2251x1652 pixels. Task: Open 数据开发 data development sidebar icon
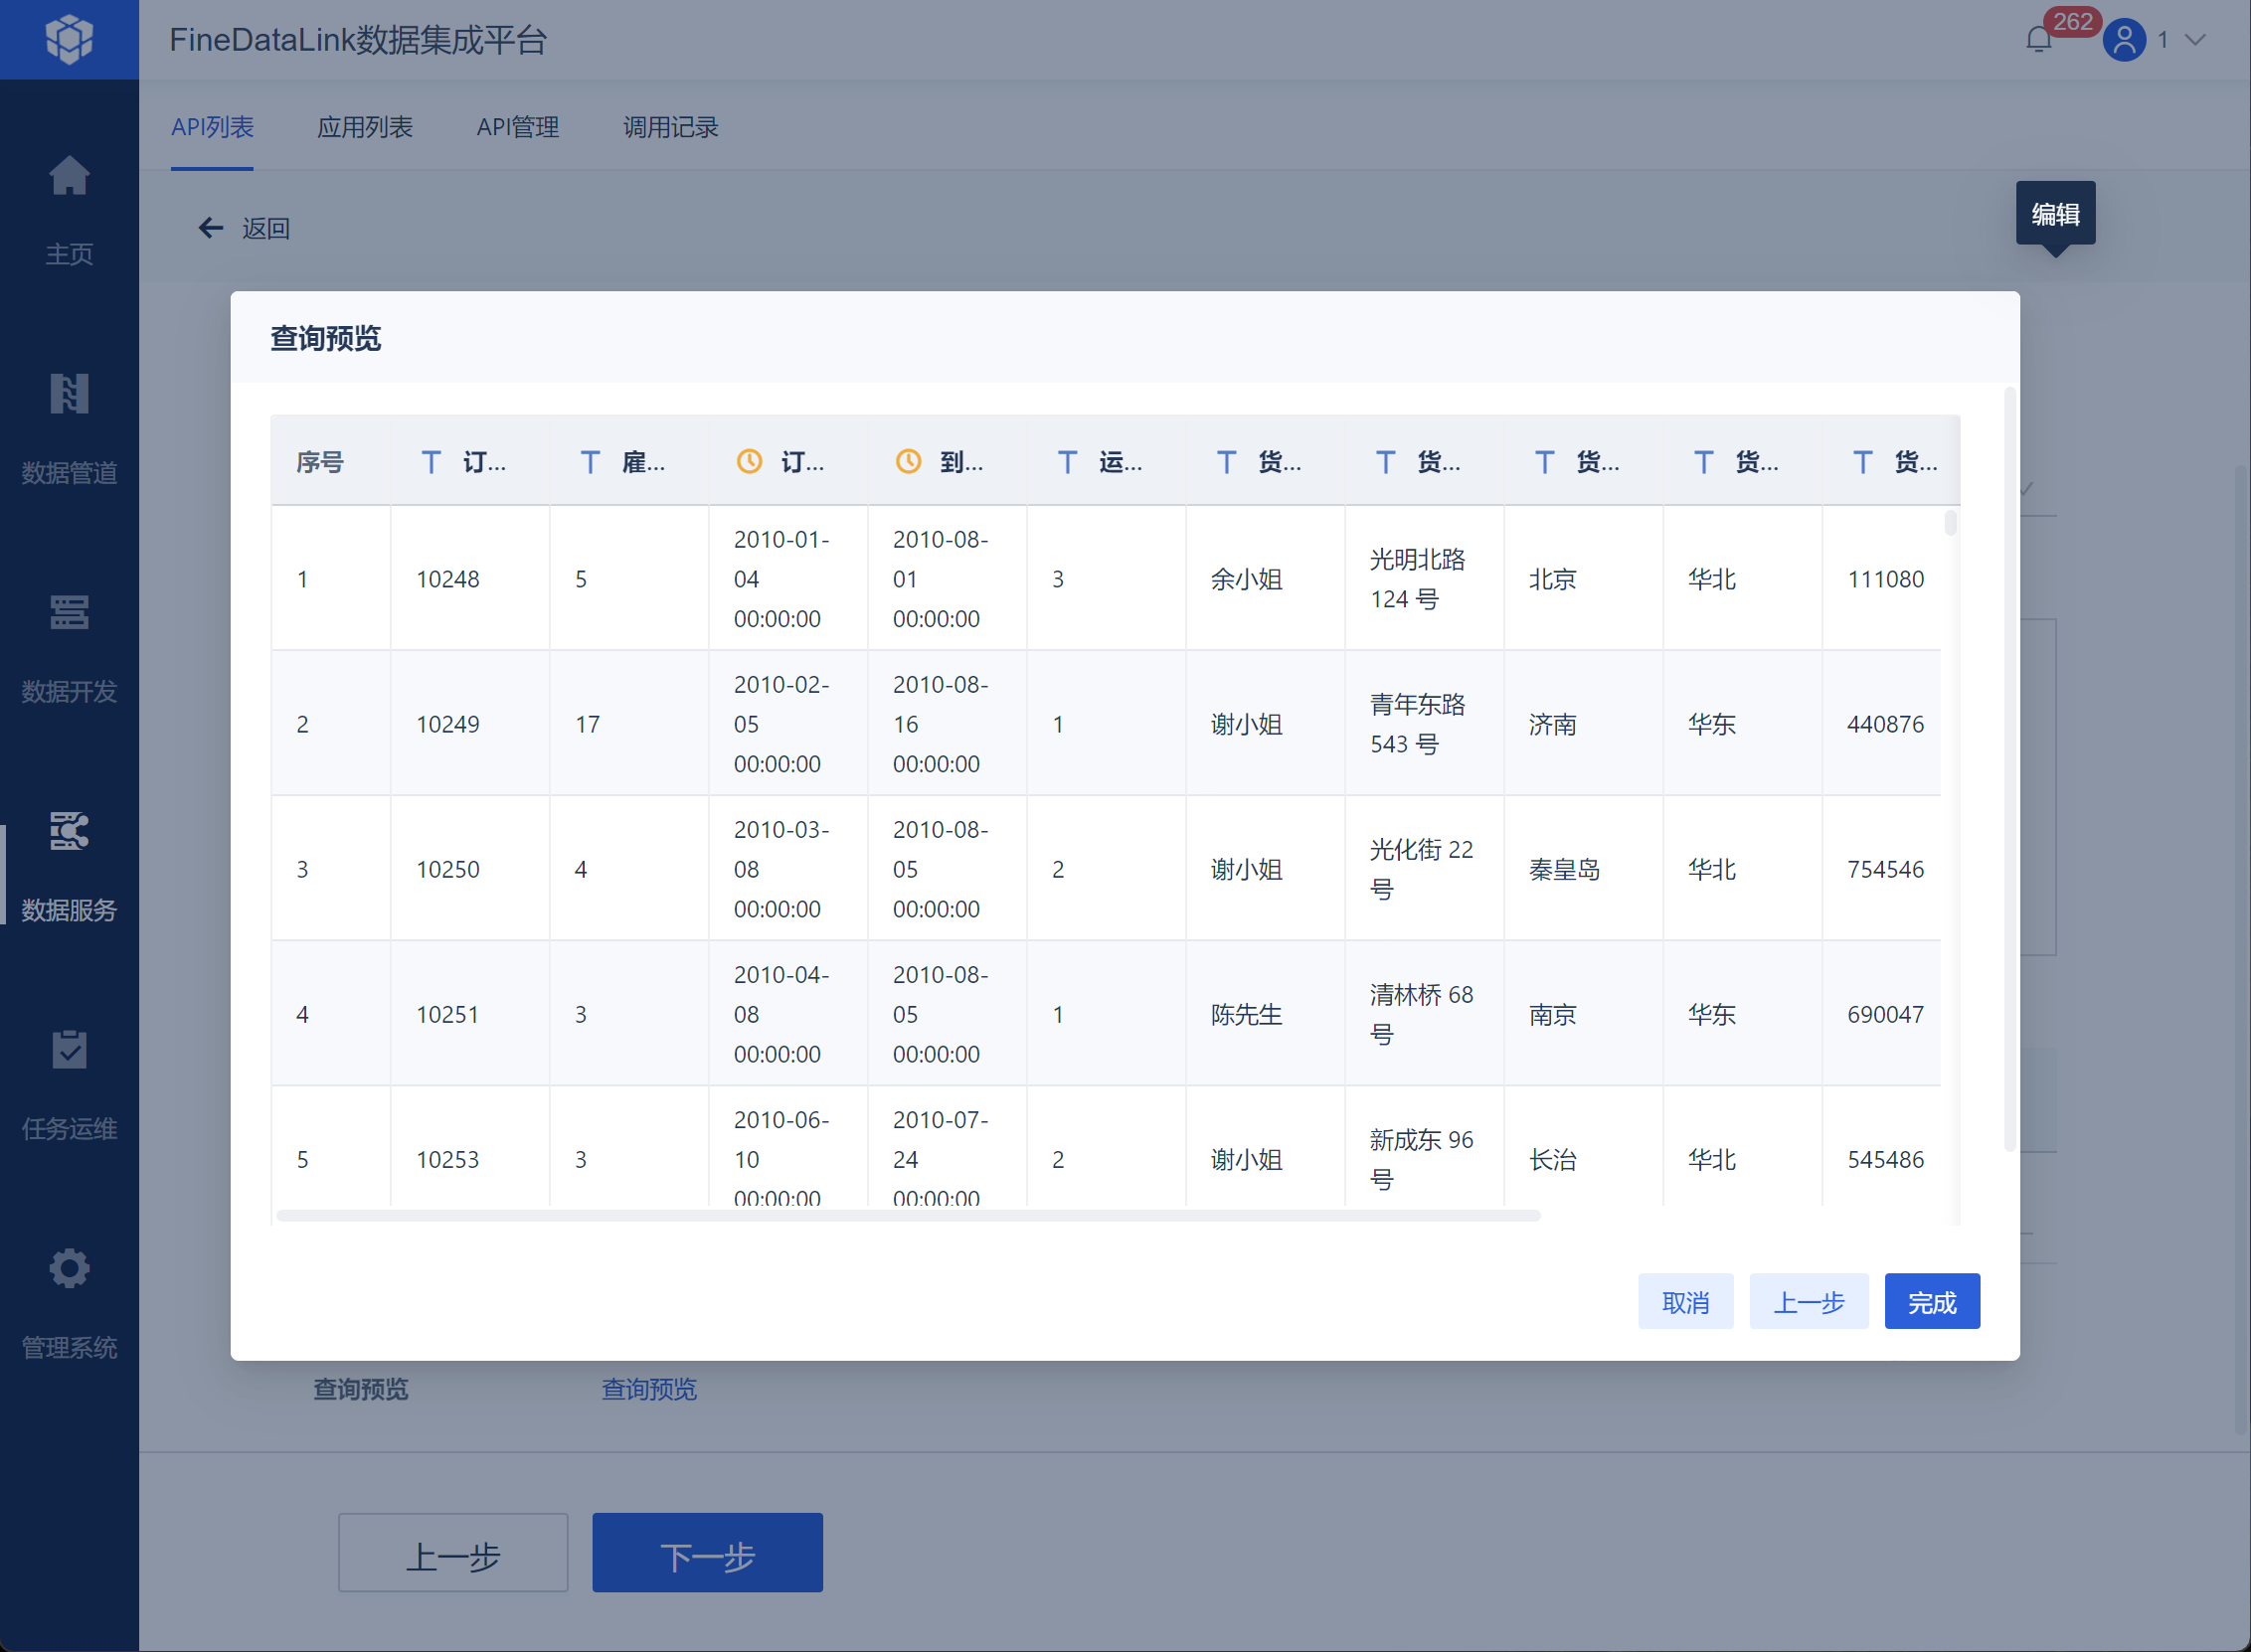69,613
